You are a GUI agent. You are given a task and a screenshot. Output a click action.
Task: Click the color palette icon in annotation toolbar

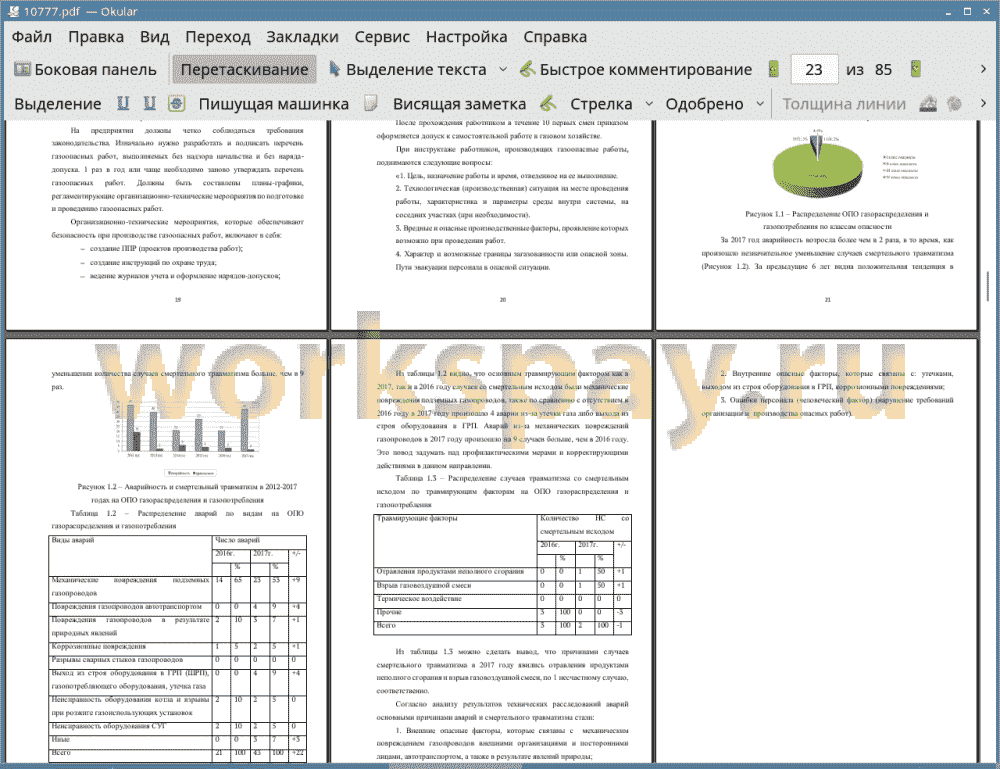click(x=954, y=103)
